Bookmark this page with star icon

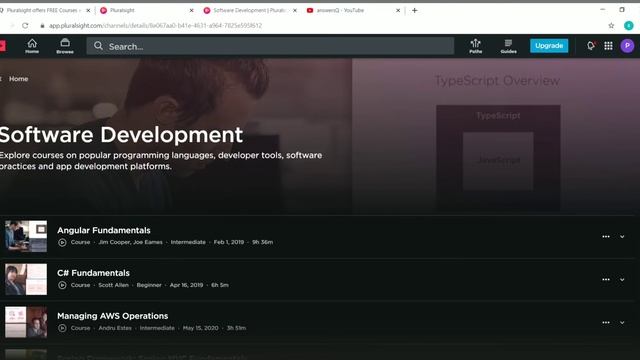click(x=611, y=25)
